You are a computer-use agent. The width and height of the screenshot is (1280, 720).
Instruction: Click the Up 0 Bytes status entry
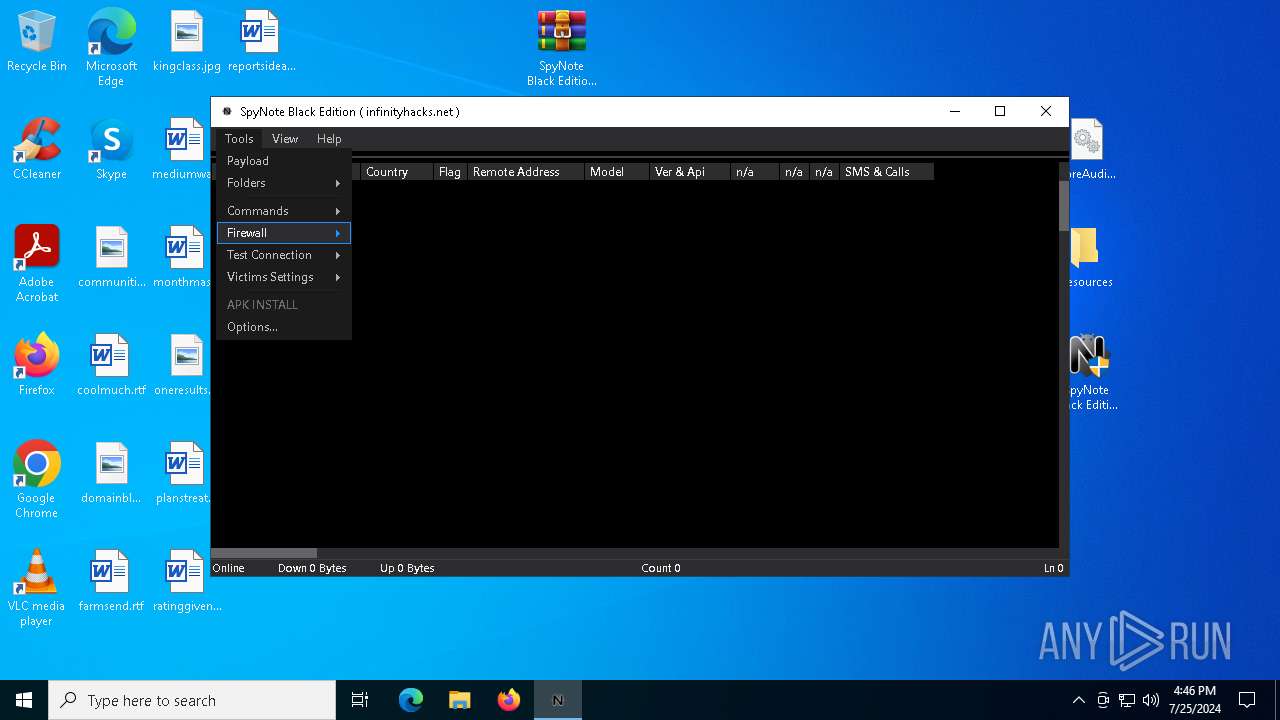pos(407,568)
